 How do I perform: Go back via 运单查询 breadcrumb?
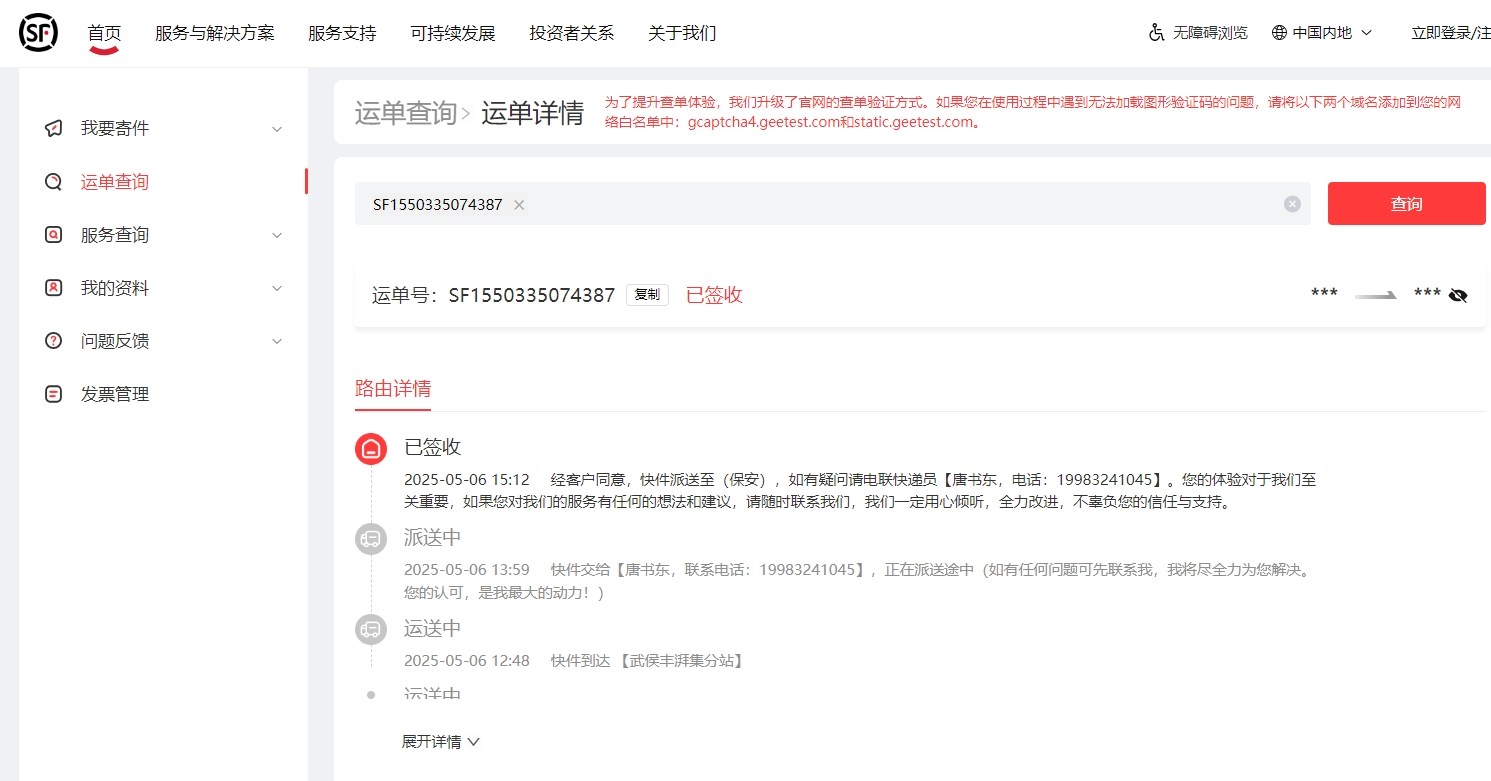405,113
